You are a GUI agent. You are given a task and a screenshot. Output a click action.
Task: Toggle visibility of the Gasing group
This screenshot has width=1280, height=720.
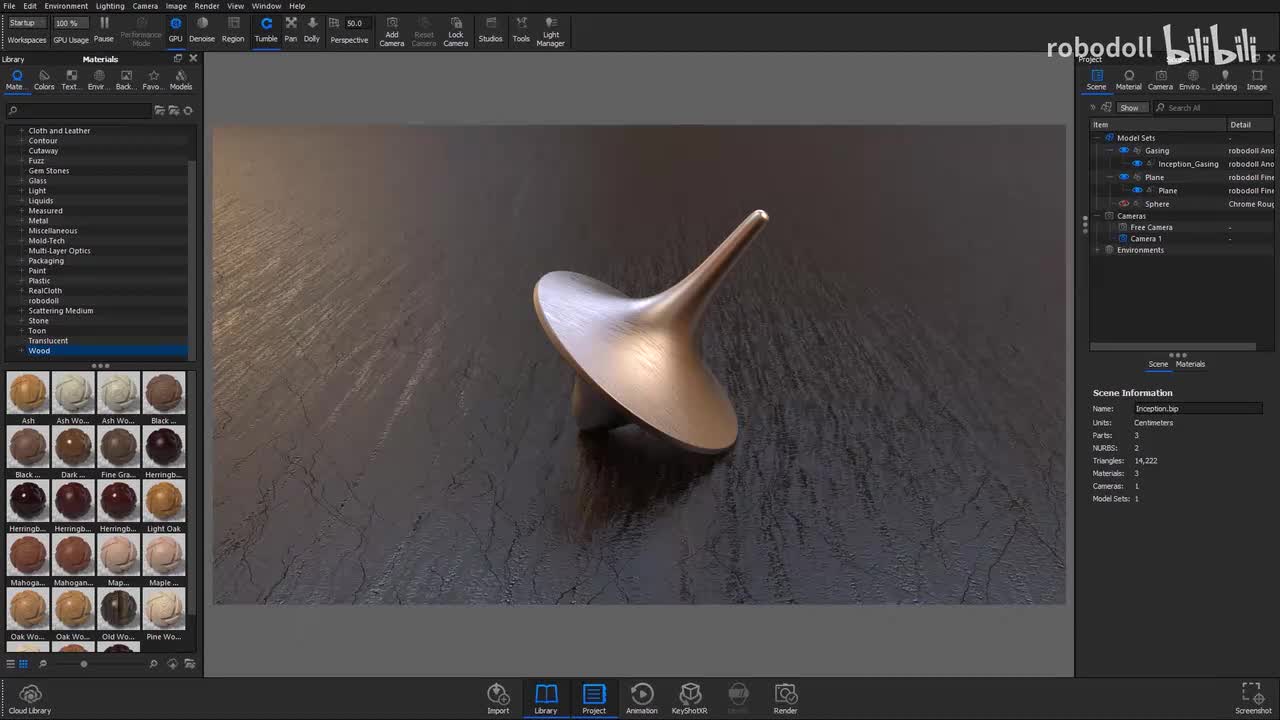1124,151
